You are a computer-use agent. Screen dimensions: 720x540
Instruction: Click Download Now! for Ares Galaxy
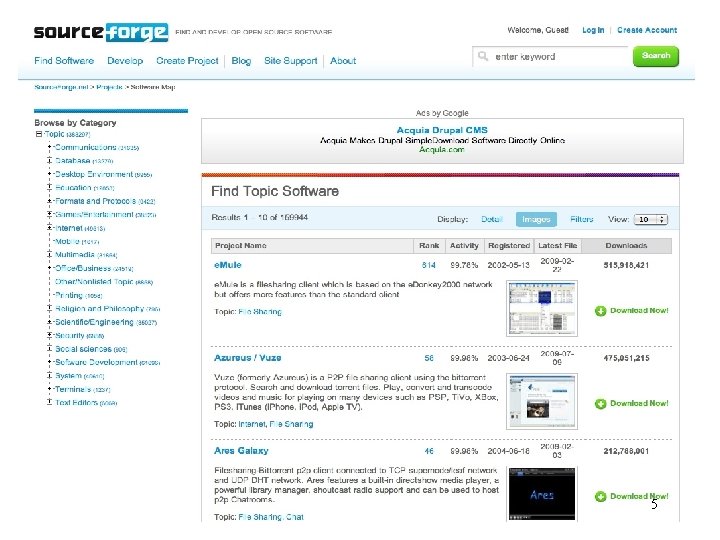point(639,496)
